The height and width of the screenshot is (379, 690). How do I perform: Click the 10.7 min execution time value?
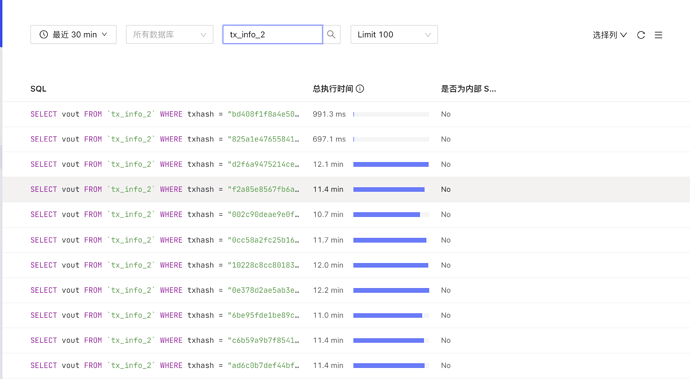pyautogui.click(x=328, y=214)
